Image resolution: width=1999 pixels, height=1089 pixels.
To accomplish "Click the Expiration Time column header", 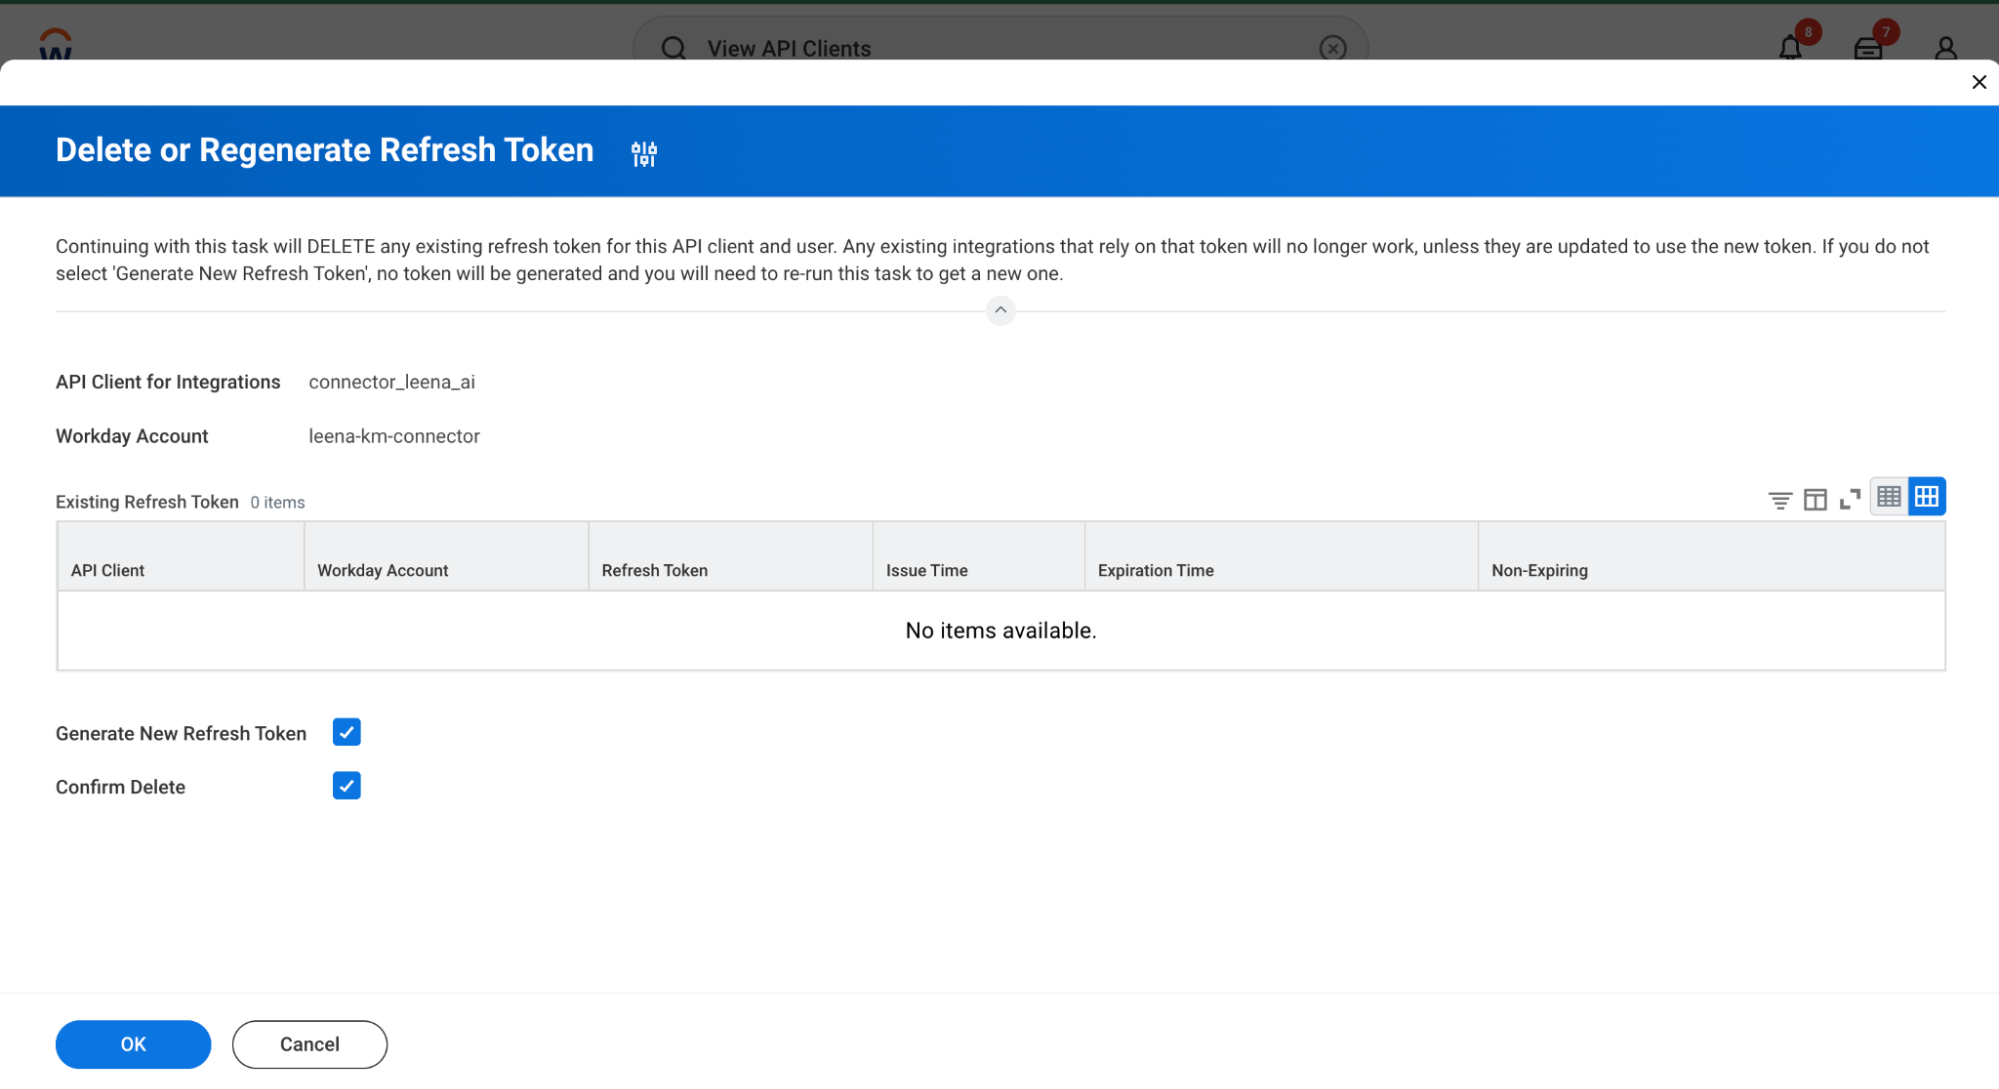I will click(1155, 570).
